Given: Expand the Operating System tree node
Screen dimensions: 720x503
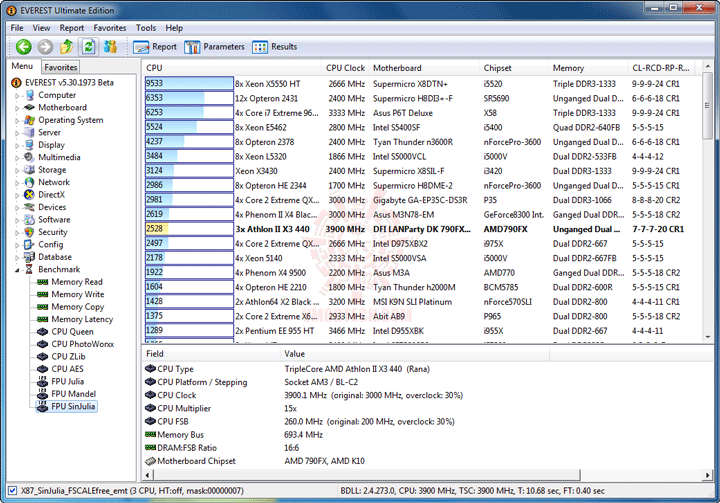Looking at the screenshot, I should (17, 120).
